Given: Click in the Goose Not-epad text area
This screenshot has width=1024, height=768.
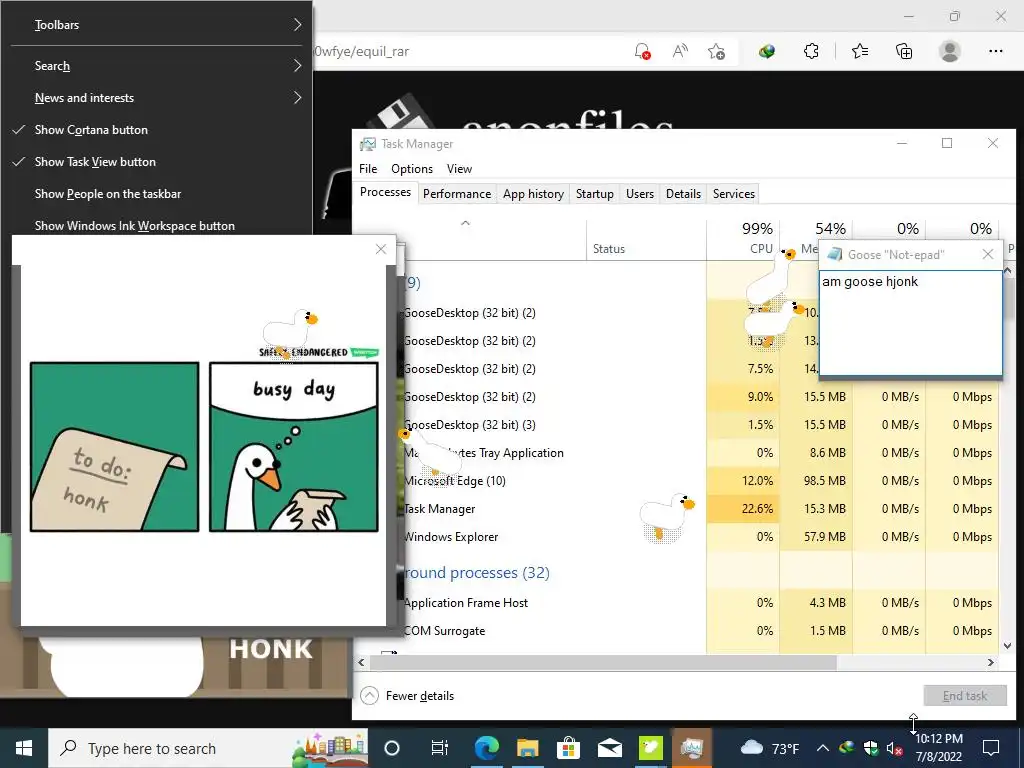Looking at the screenshot, I should click(910, 323).
